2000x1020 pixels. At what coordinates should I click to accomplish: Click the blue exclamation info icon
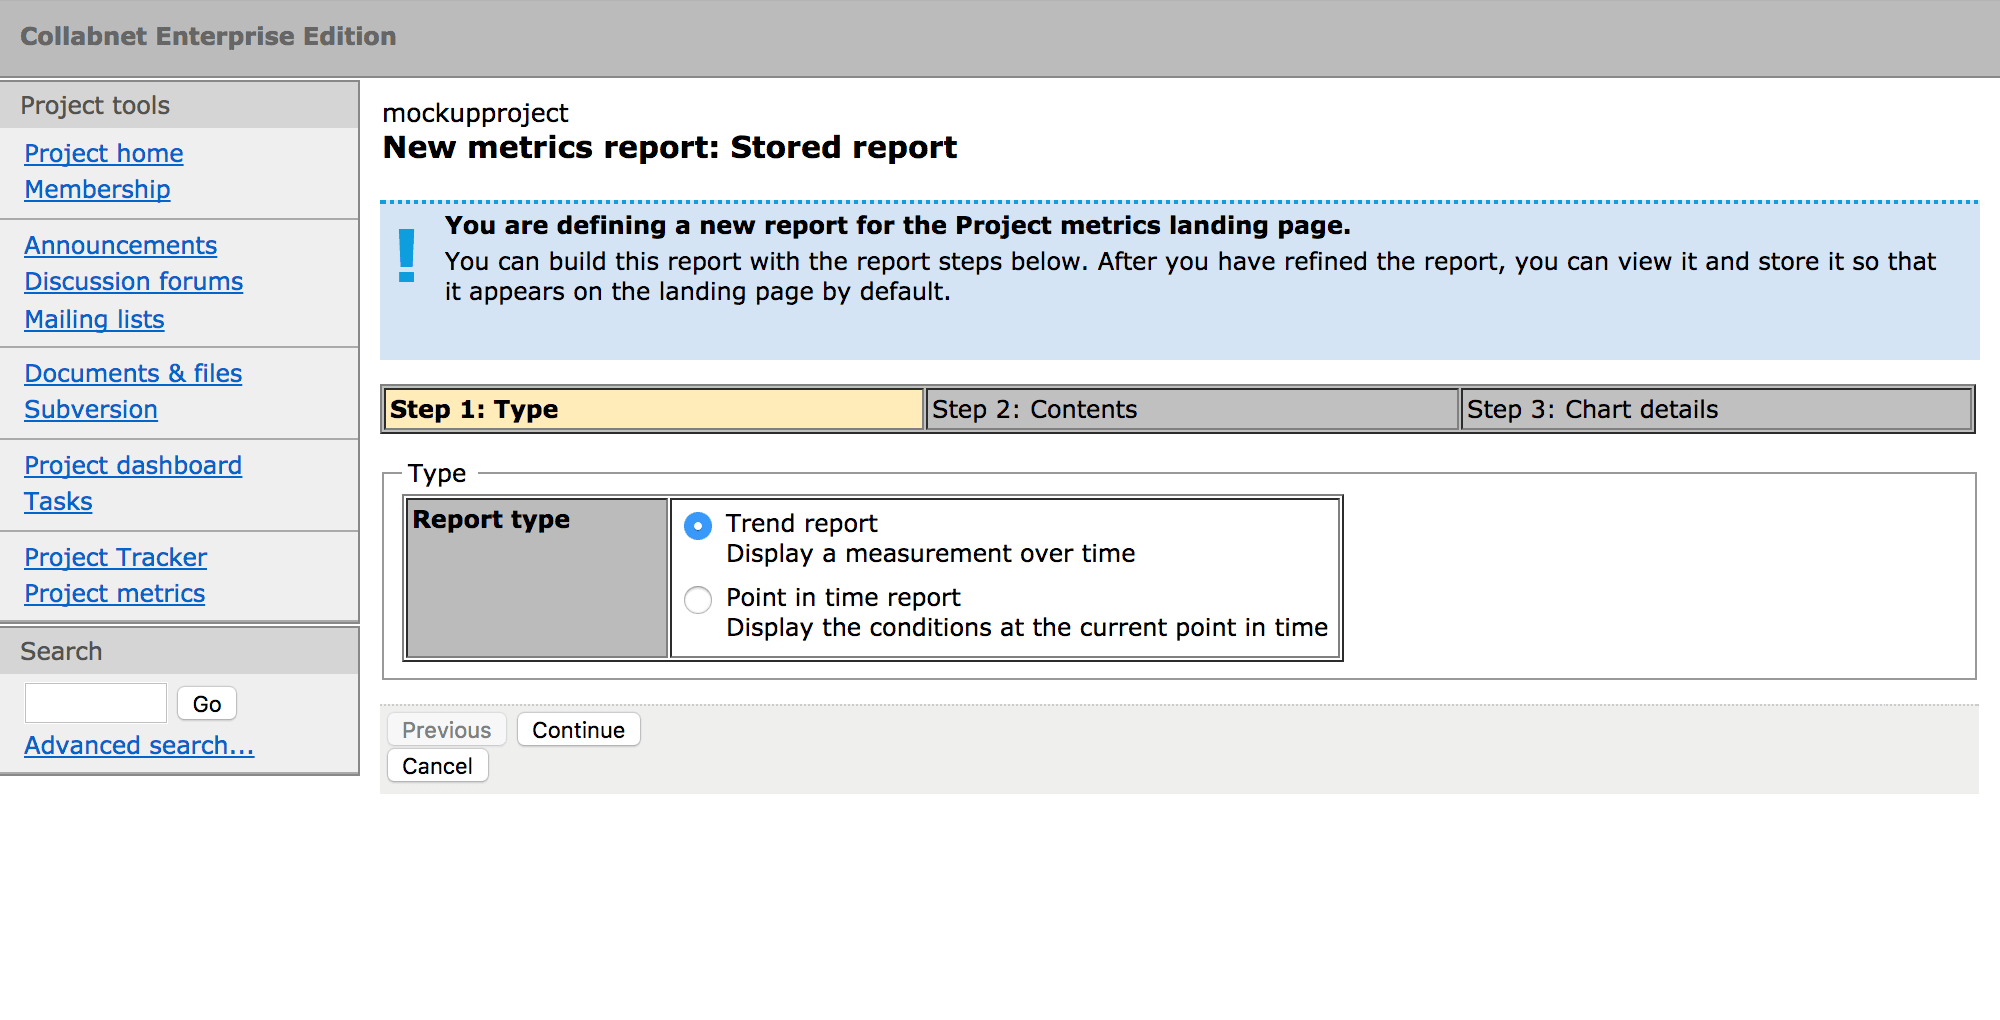[x=406, y=256]
